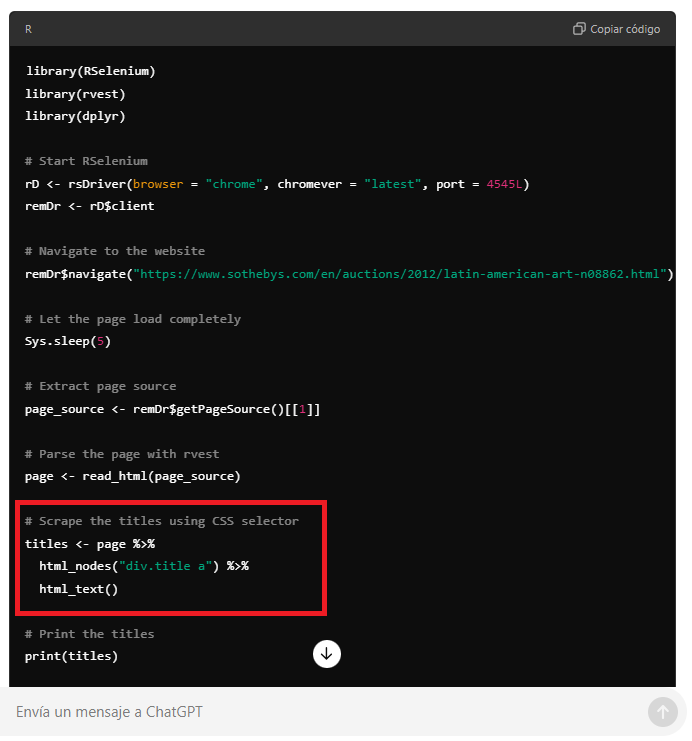This screenshot has width=692, height=741.
Task: Click the "R" language label in header
Action: (x=28, y=29)
